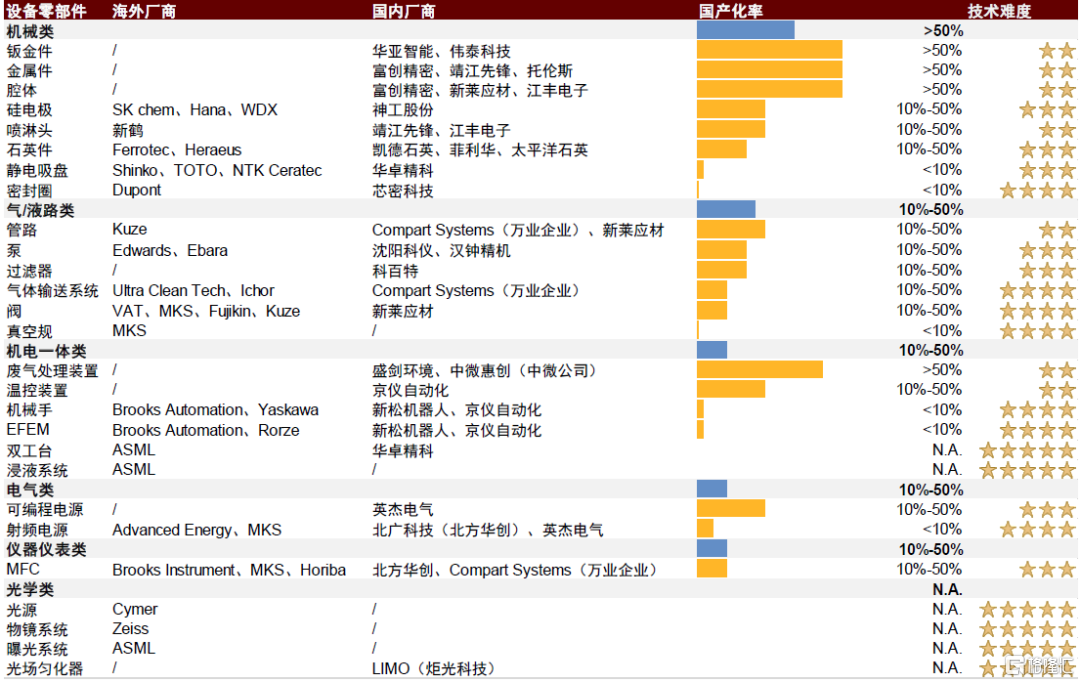
Task: Click the 气/液路类 category heading
Action: point(41,210)
